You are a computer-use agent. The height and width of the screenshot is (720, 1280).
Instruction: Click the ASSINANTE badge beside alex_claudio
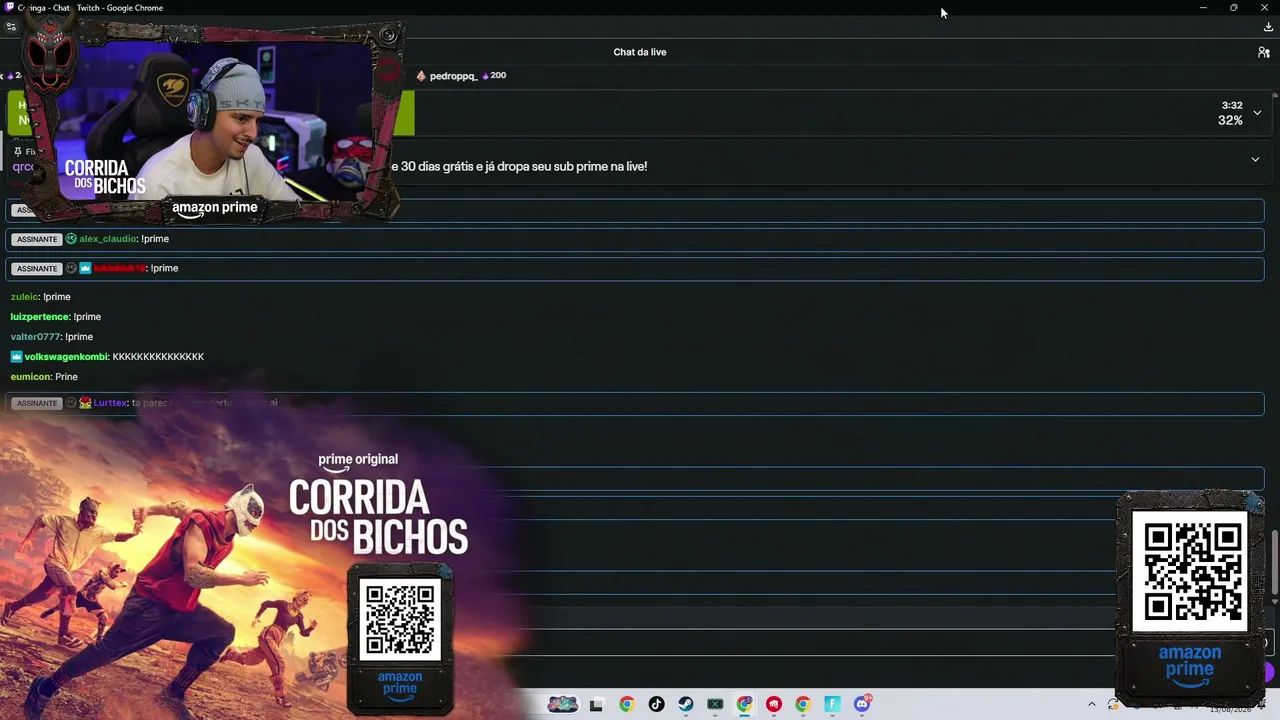click(x=37, y=239)
